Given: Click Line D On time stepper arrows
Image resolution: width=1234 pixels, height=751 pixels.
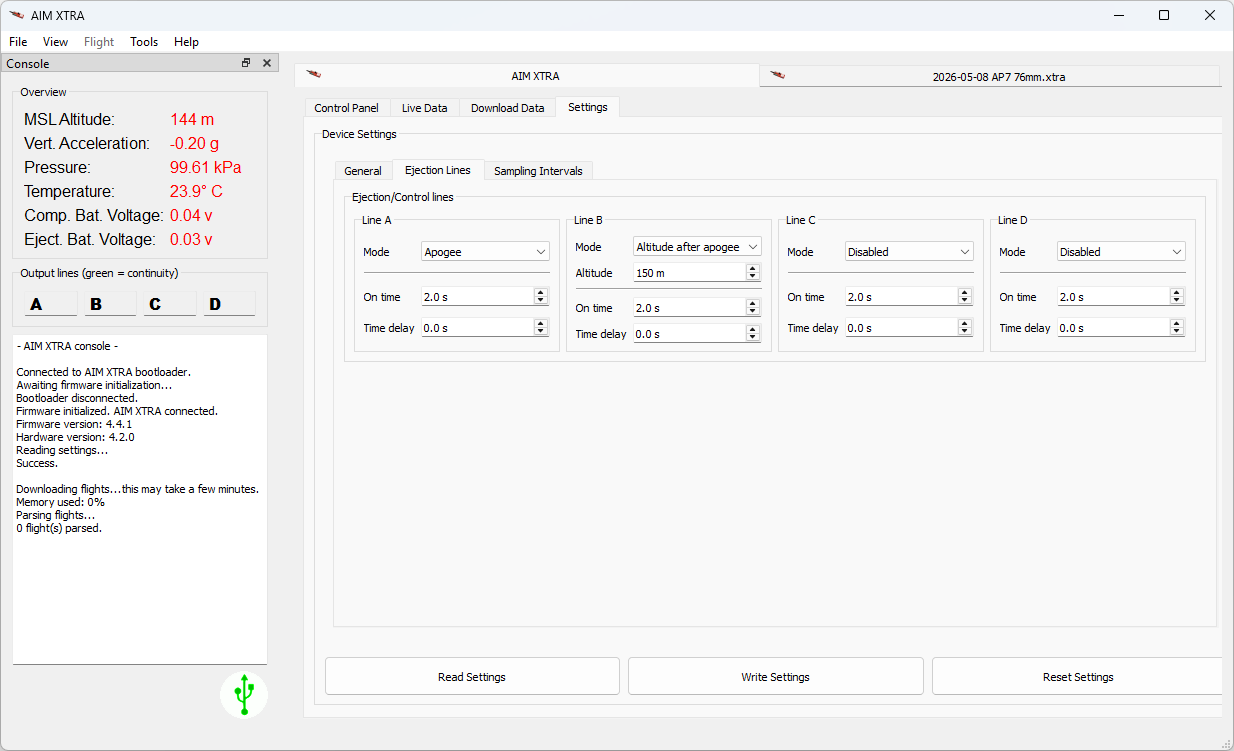Looking at the screenshot, I should 1177,297.
